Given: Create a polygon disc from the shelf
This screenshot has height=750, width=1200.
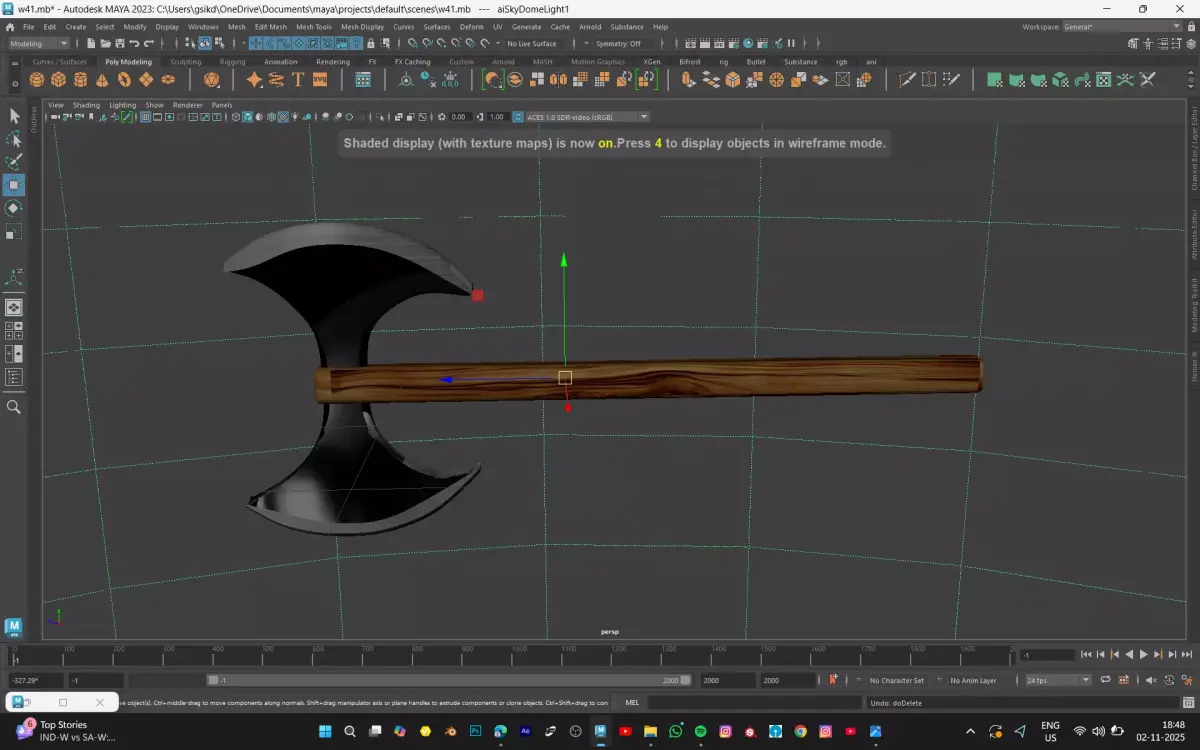Looking at the screenshot, I should coord(168,79).
